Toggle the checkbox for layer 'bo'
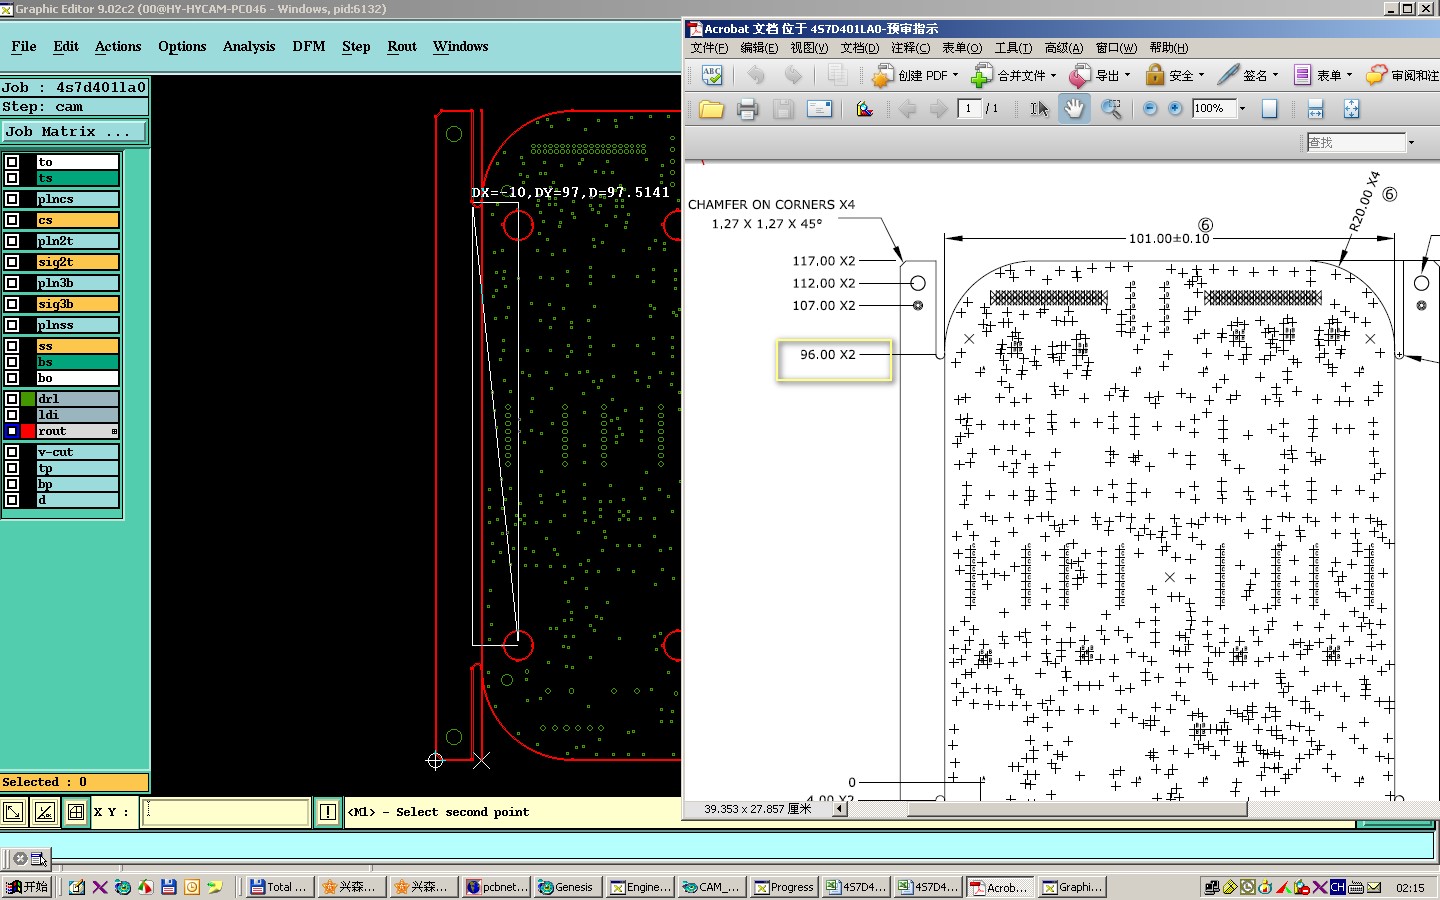Image resolution: width=1440 pixels, height=900 pixels. click(x=12, y=378)
